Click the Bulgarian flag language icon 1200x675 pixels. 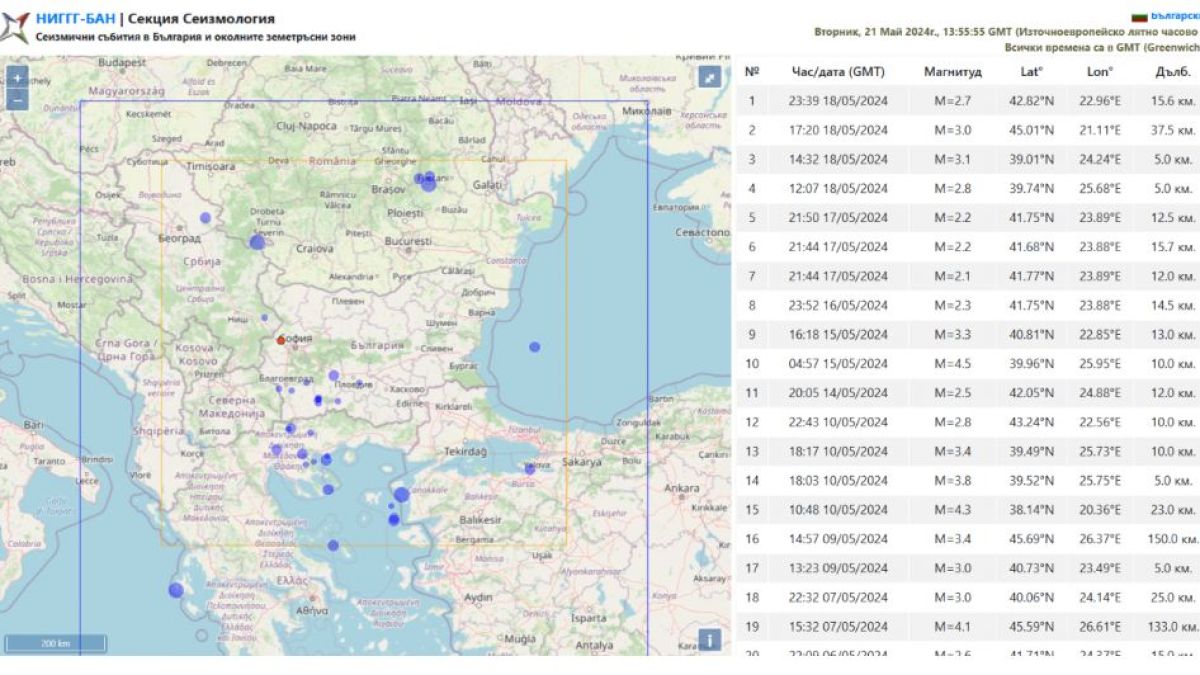pos(1138,17)
